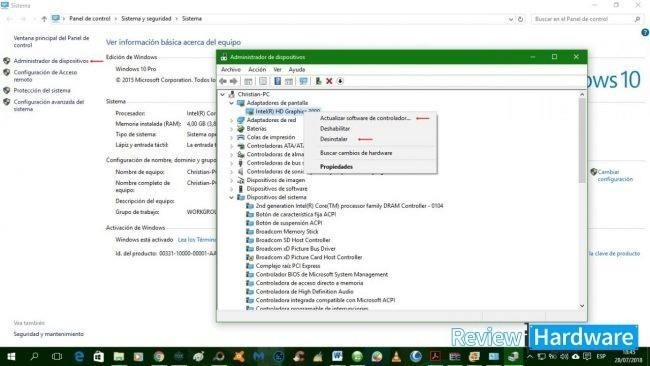Collapse the Christian-PC root node
This screenshot has width=650, height=366.
point(223,95)
